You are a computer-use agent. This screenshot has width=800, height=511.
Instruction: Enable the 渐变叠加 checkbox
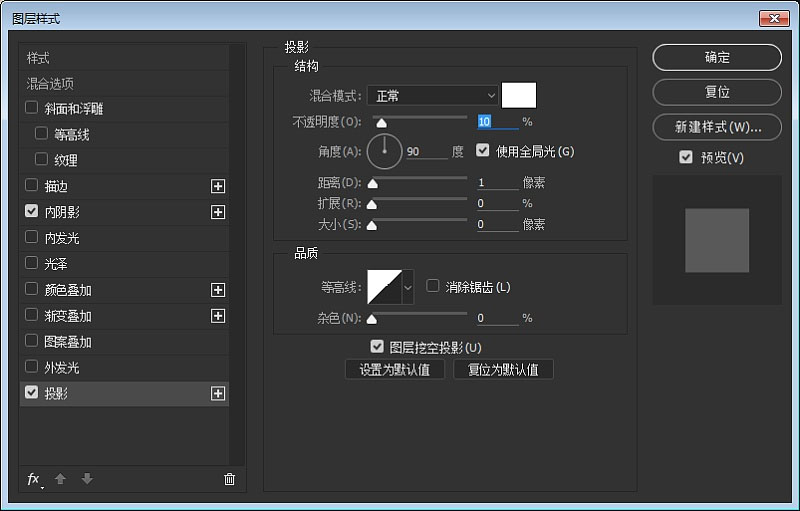click(32, 315)
